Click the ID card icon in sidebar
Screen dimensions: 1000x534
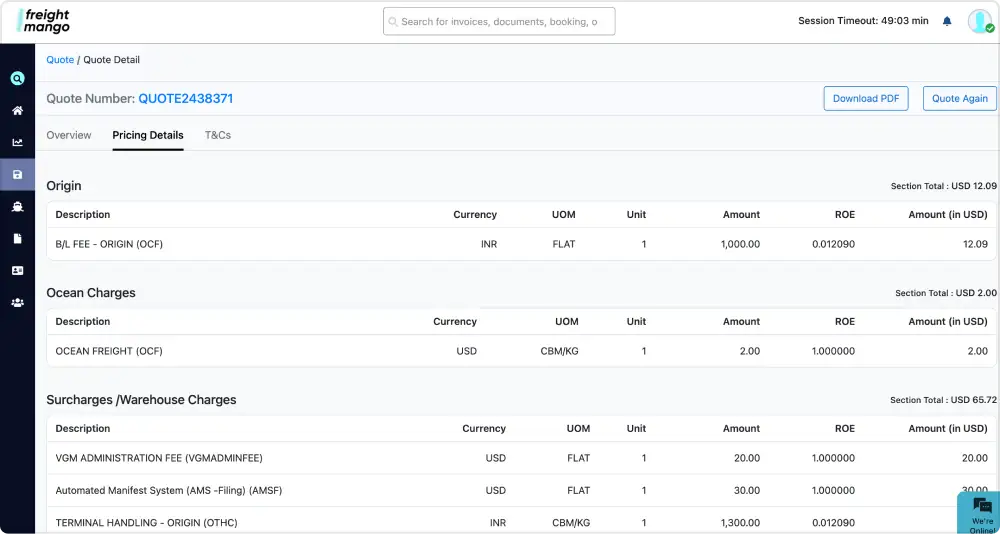pos(17,270)
